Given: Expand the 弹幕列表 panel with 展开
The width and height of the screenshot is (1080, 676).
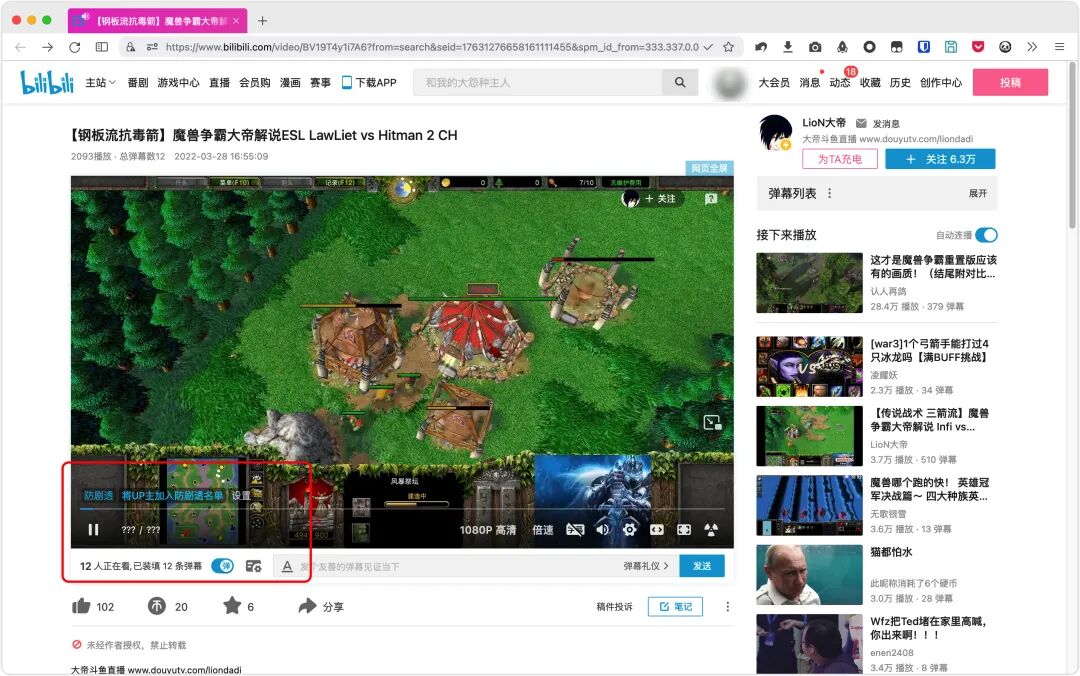Looking at the screenshot, I should [978, 194].
